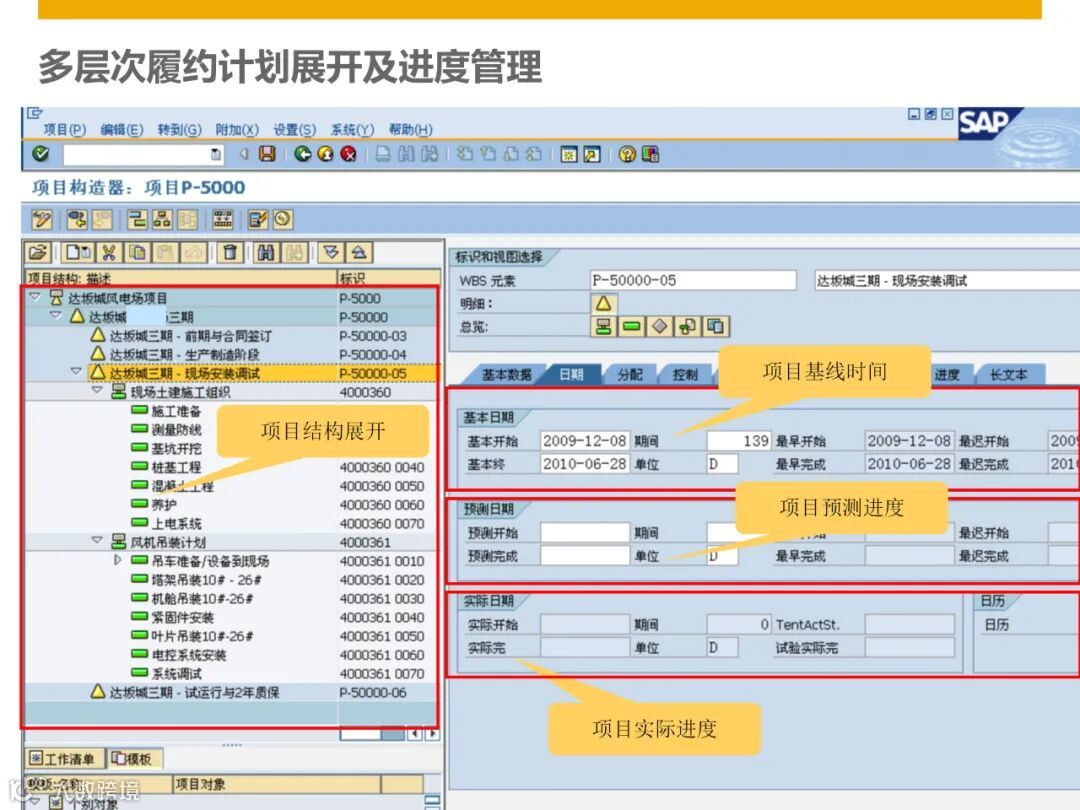This screenshot has height=810, width=1080.
Task: Select the 系统调试 activity row
Action: click(231, 674)
